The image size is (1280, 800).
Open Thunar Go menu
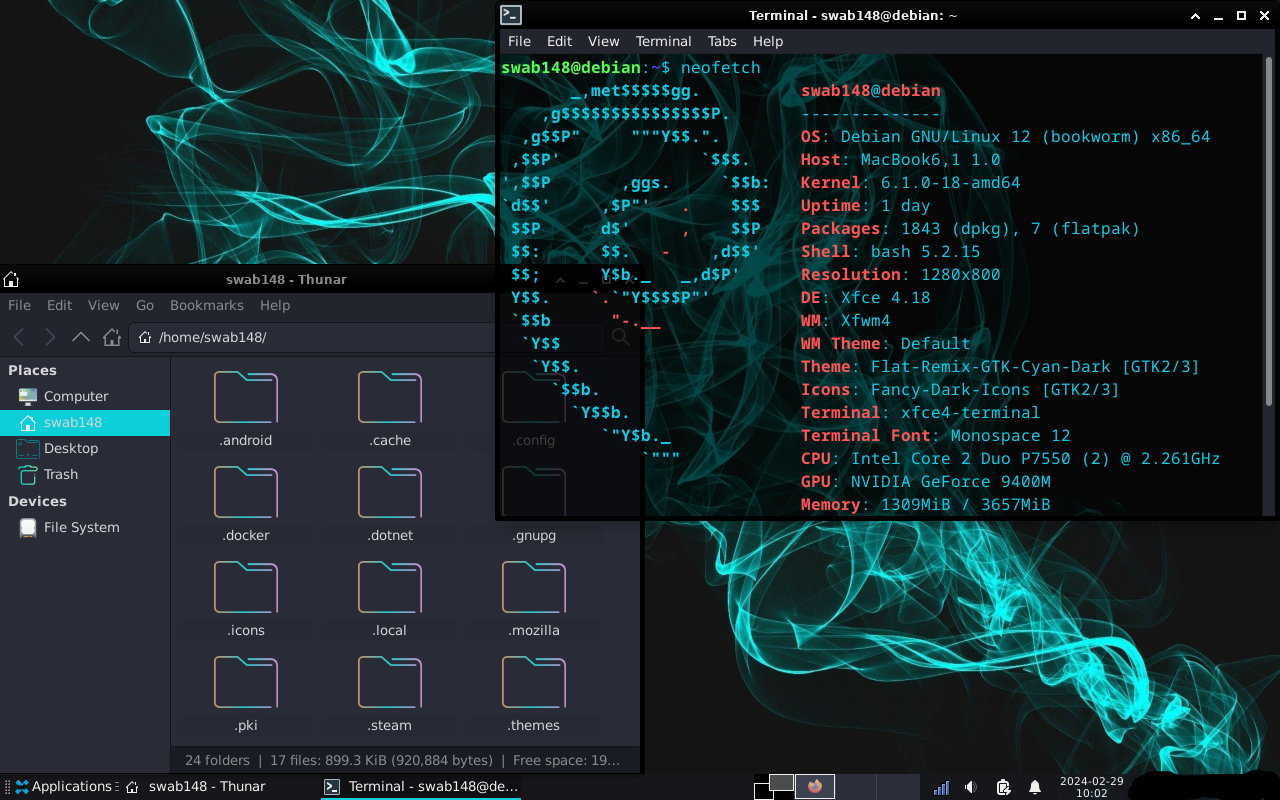click(145, 305)
